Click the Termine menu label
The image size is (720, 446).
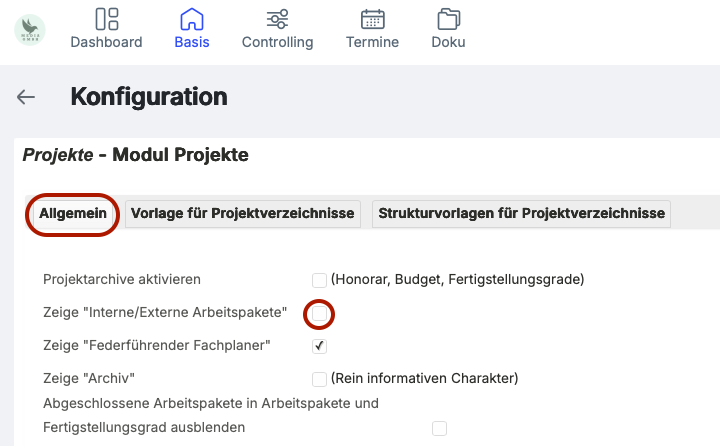point(372,42)
